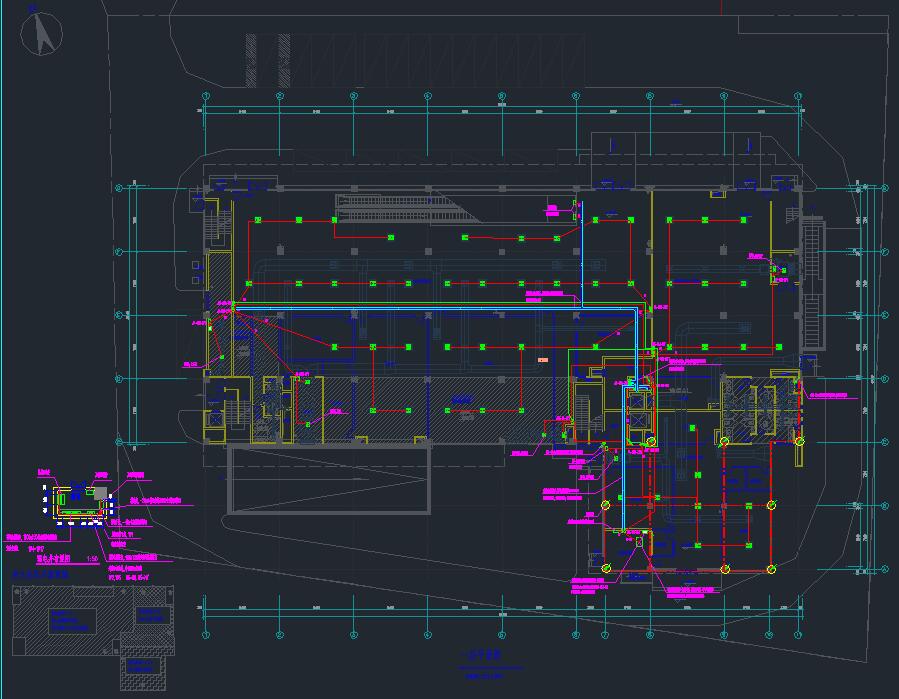Click the topmost grid axis bubble on right edge
This screenshot has width=899, height=699.
[x=884, y=188]
